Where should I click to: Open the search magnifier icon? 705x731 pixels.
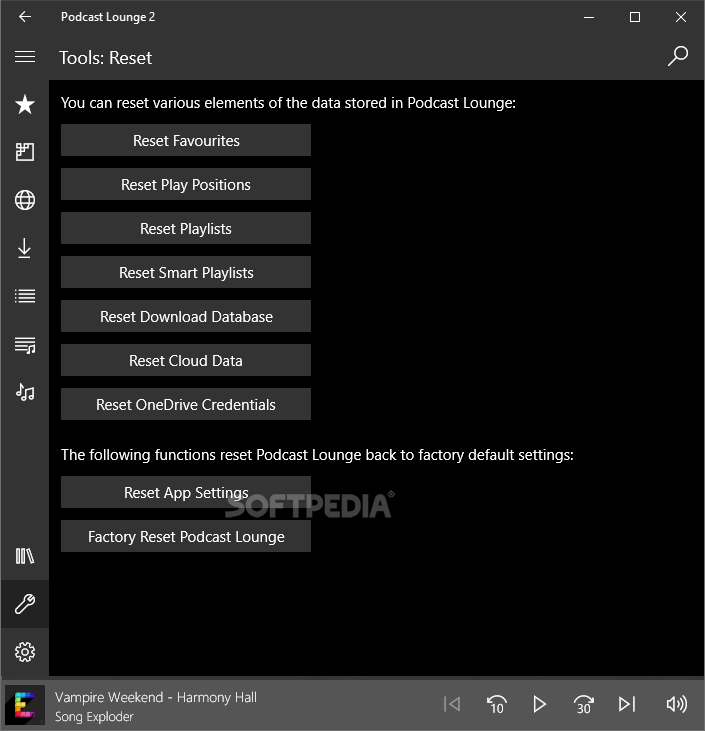(677, 56)
